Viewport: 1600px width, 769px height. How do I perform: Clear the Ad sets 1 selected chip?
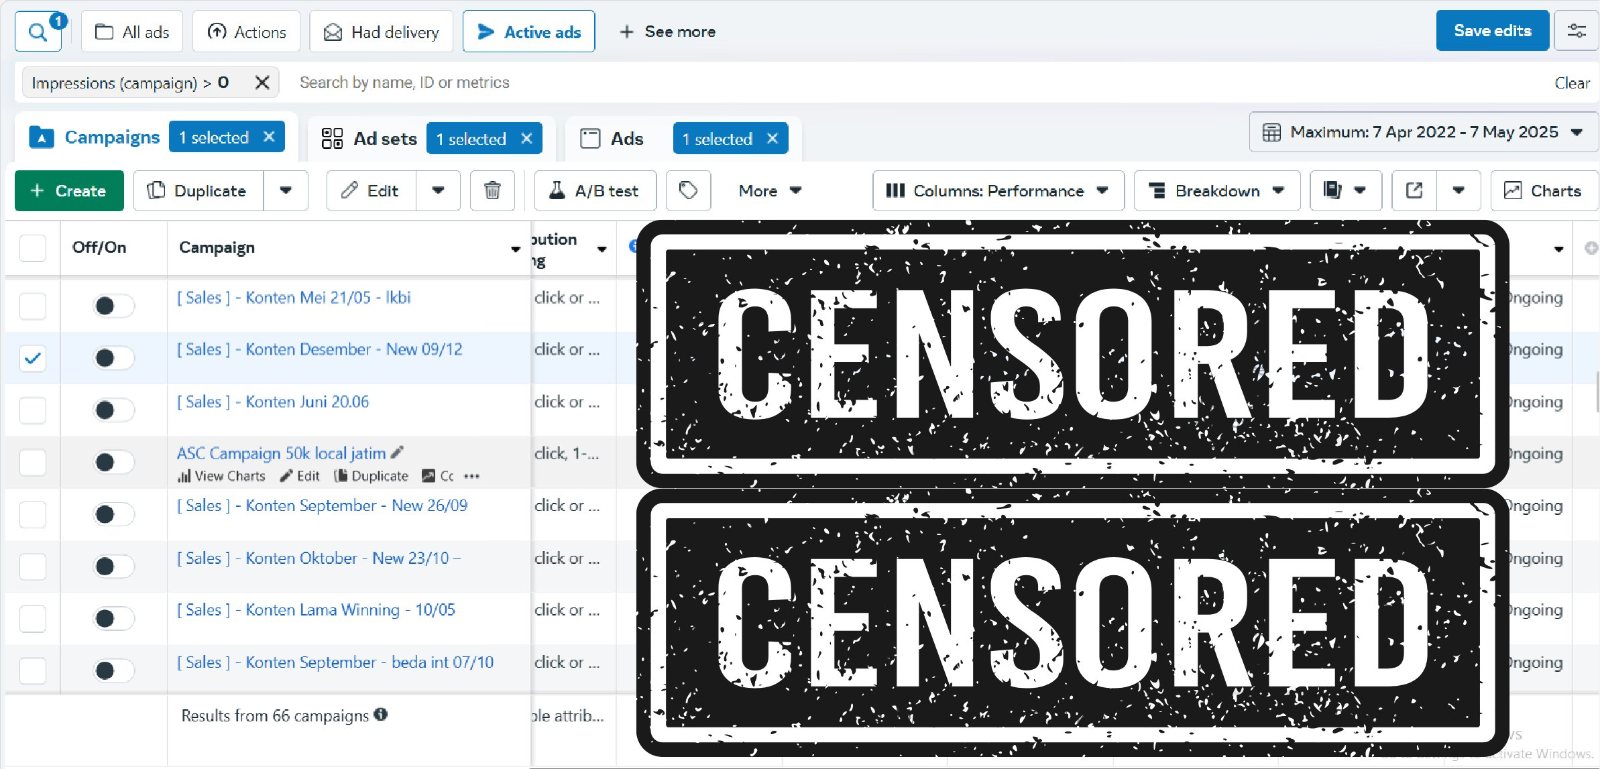point(527,139)
